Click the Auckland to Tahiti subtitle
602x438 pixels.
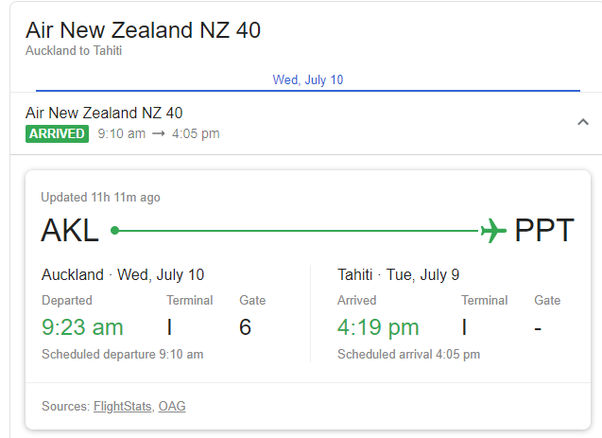coord(74,50)
